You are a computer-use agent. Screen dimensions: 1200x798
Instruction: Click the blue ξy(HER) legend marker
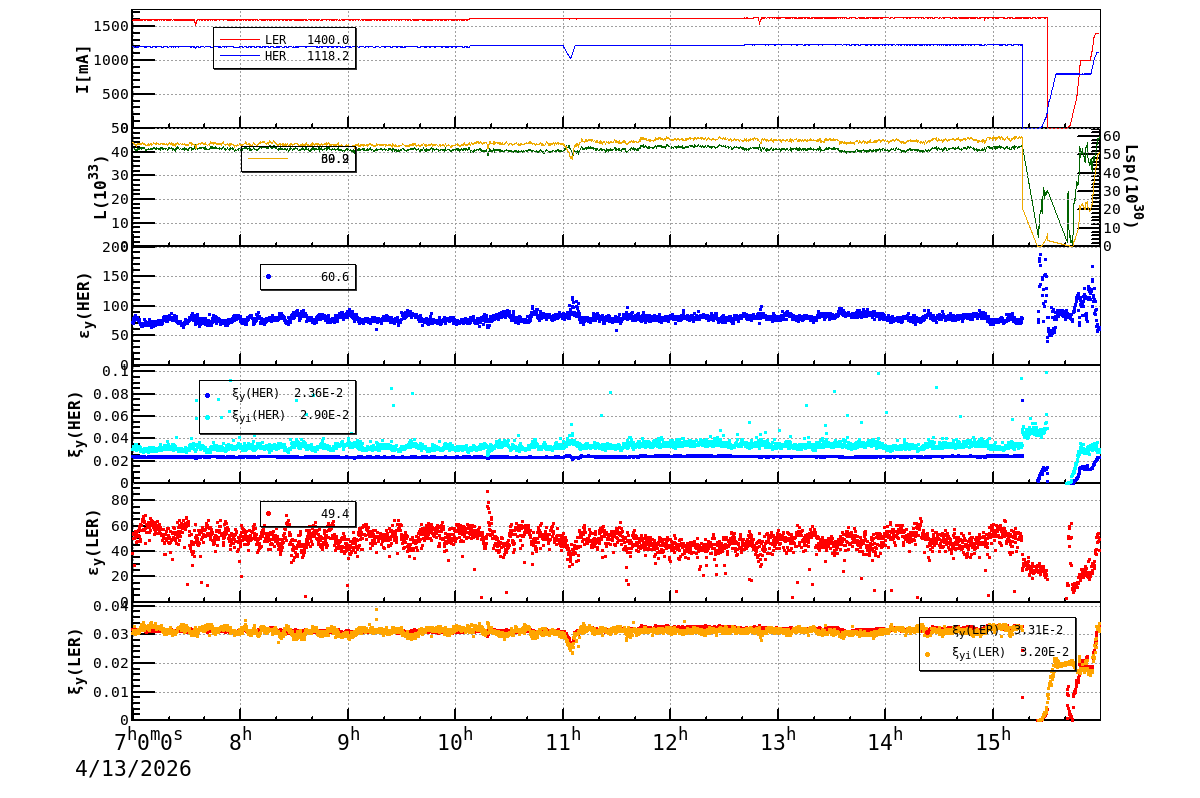tap(207, 395)
